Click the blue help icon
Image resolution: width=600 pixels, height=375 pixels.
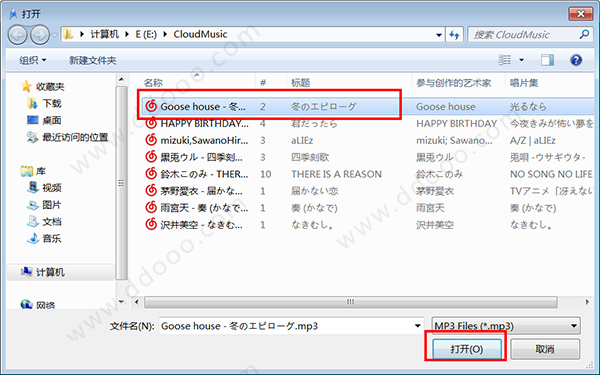[x=576, y=60]
